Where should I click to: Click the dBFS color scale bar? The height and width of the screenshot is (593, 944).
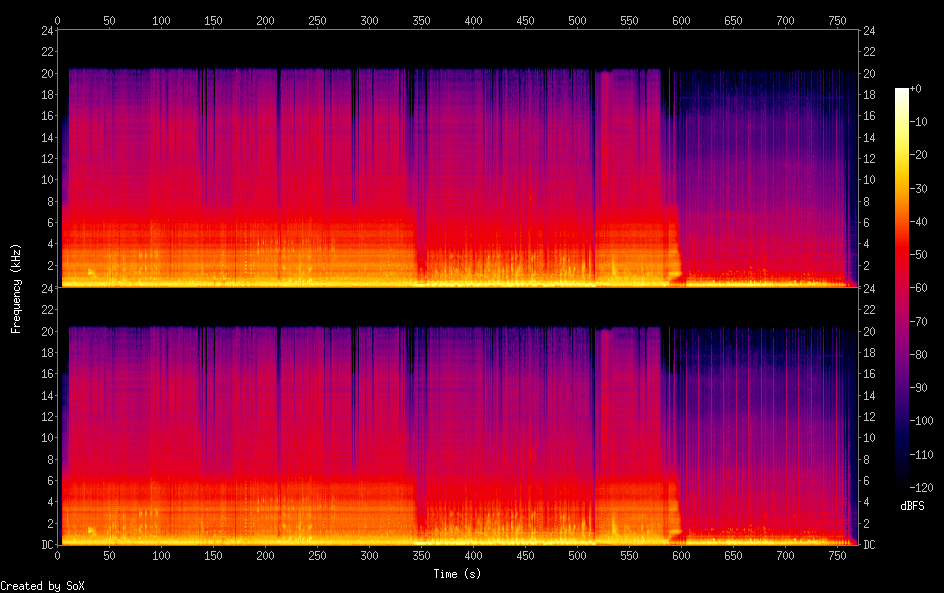pos(902,288)
